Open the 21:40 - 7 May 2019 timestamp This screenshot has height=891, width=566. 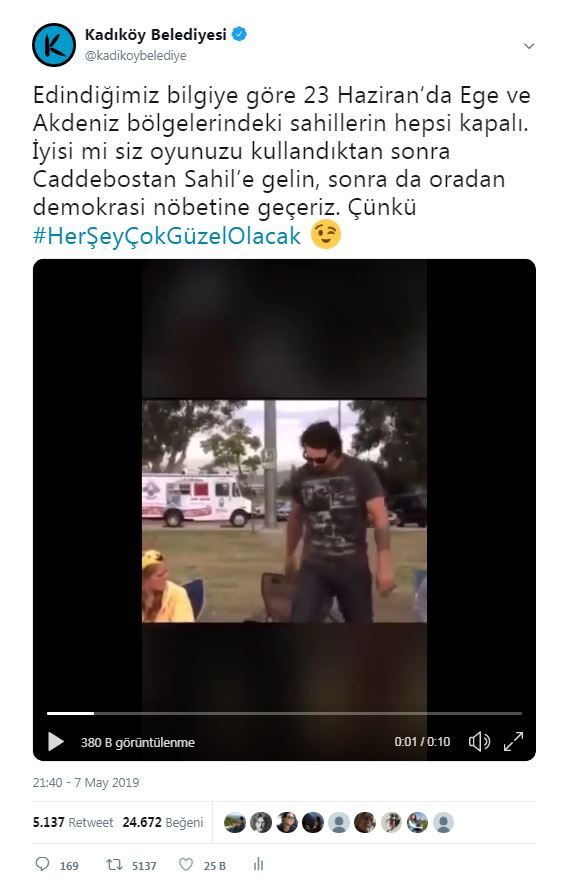(86, 782)
